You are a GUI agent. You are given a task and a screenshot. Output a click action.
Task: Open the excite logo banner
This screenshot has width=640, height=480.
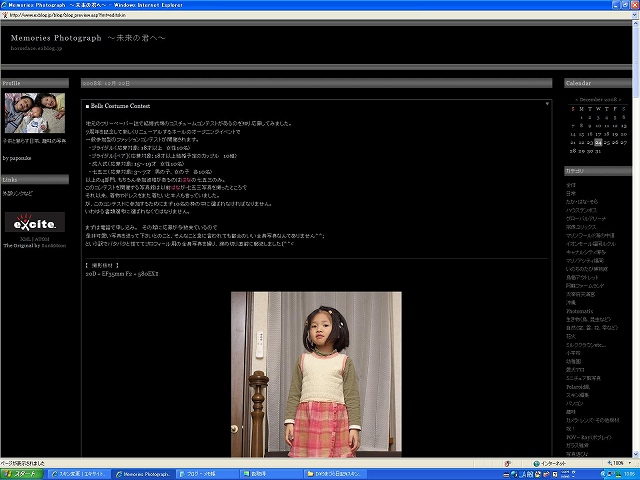pyautogui.click(x=35, y=222)
